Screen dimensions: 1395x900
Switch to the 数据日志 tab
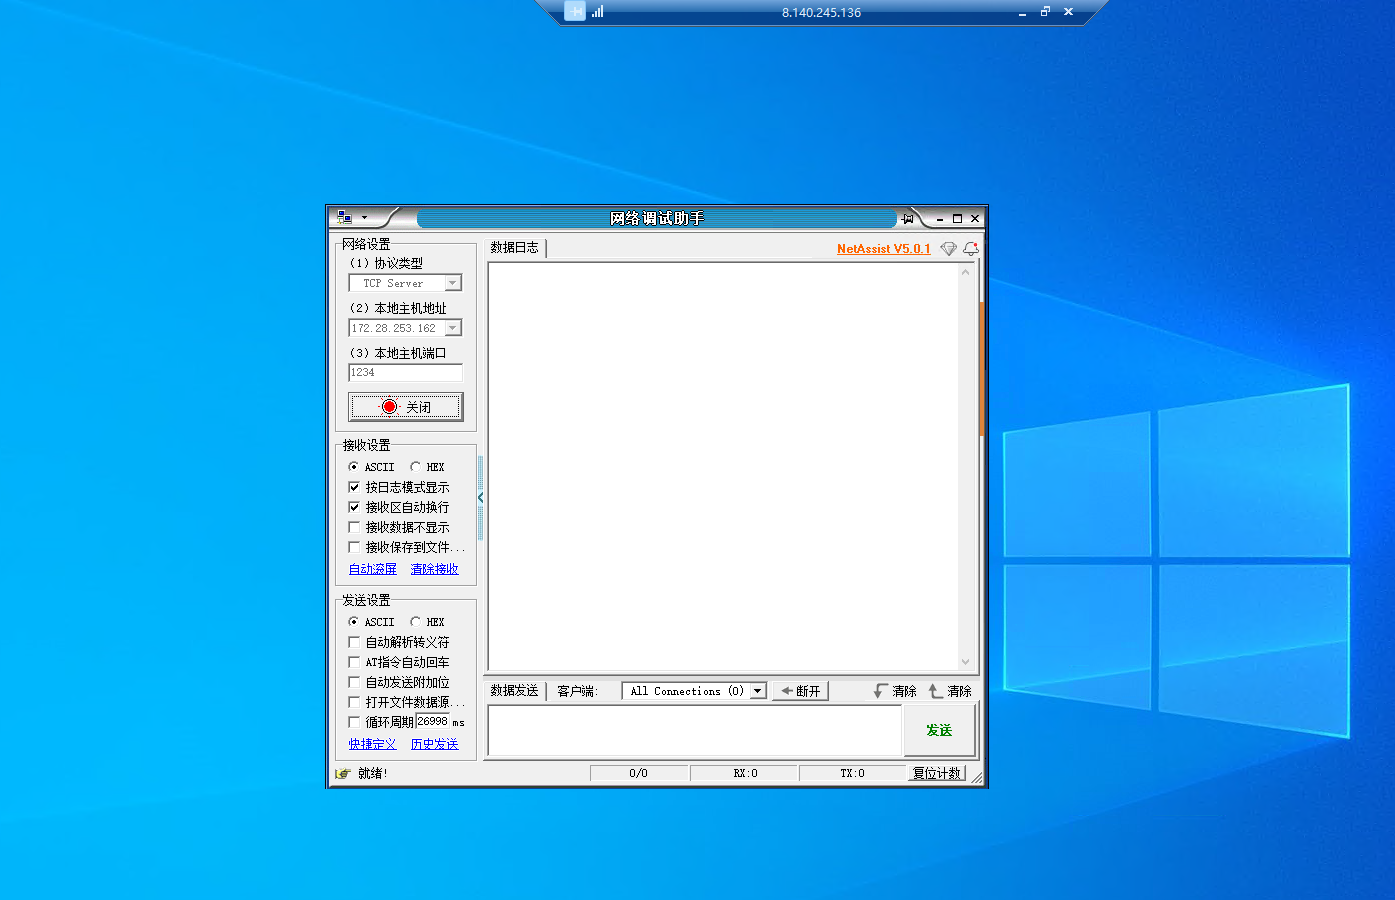click(x=515, y=247)
